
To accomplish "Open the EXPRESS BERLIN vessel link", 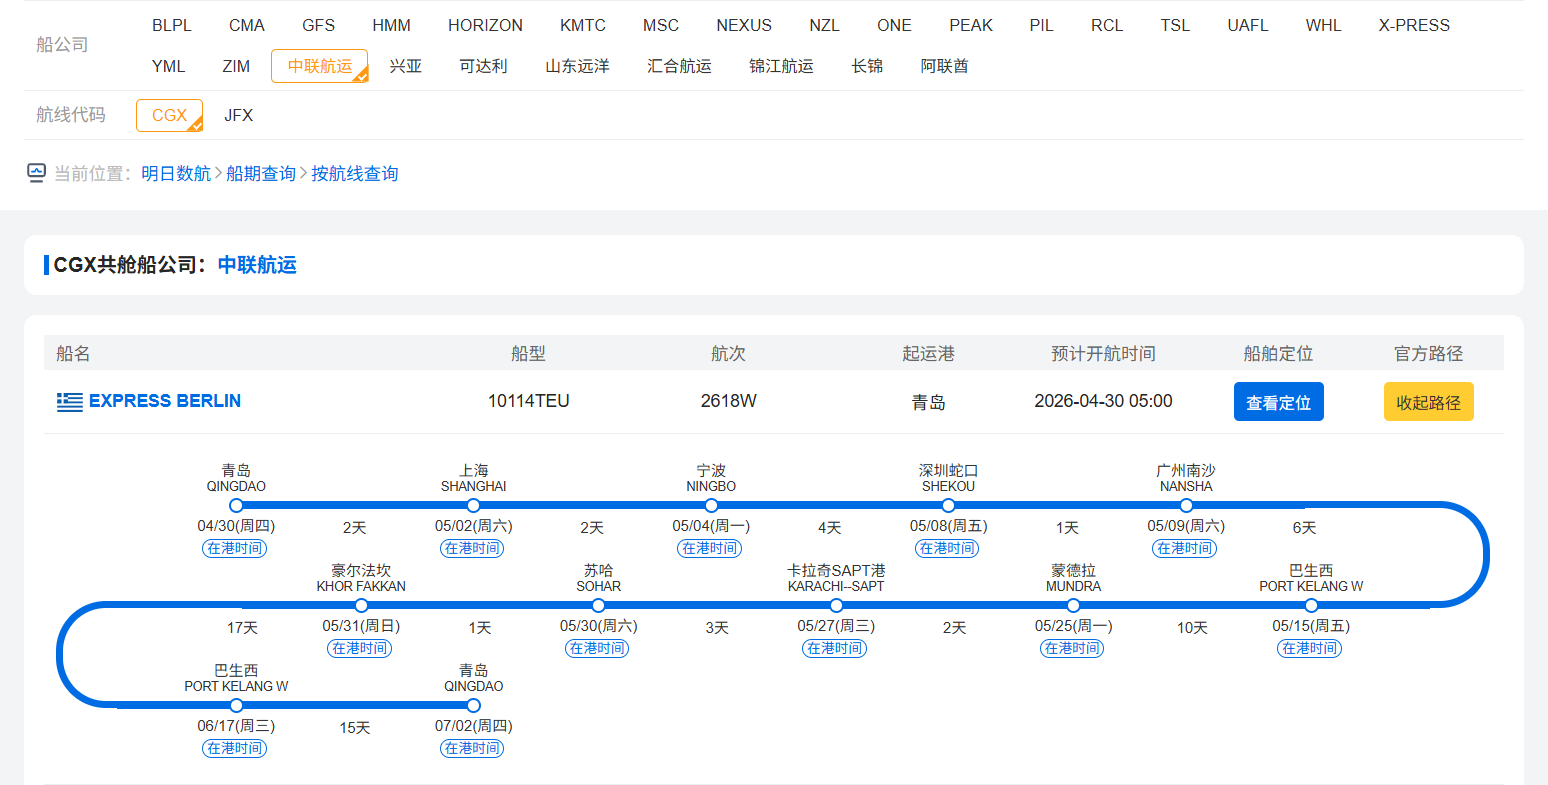I will pyautogui.click(x=165, y=401).
